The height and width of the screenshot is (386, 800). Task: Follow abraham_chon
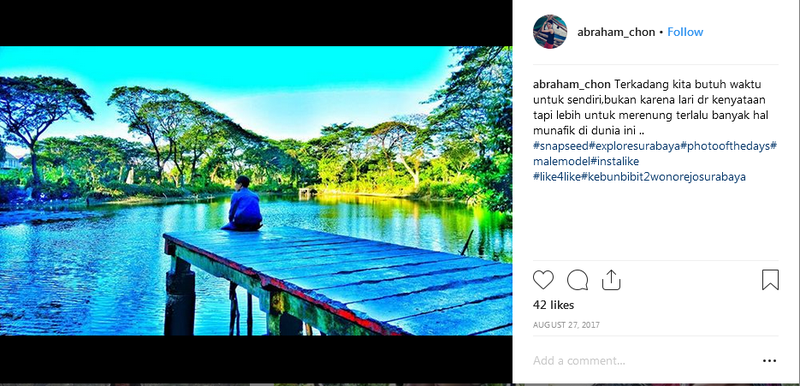685,32
